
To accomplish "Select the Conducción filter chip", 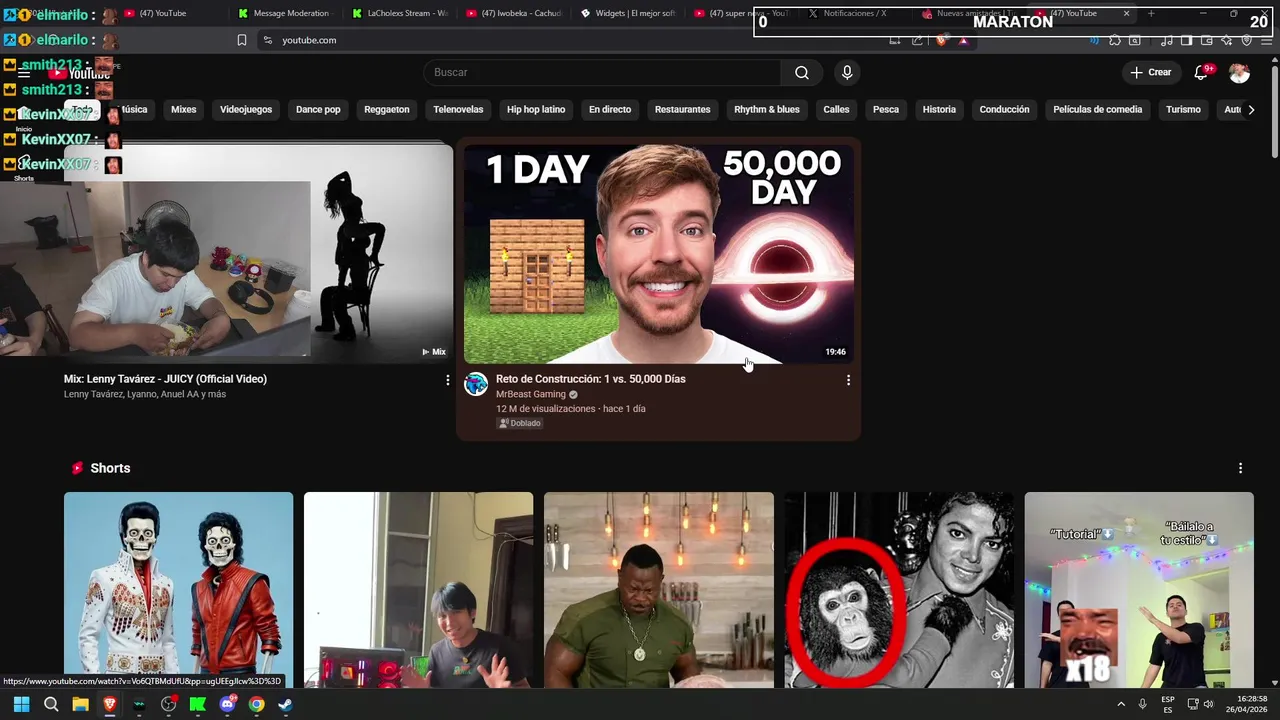I will 1004,109.
